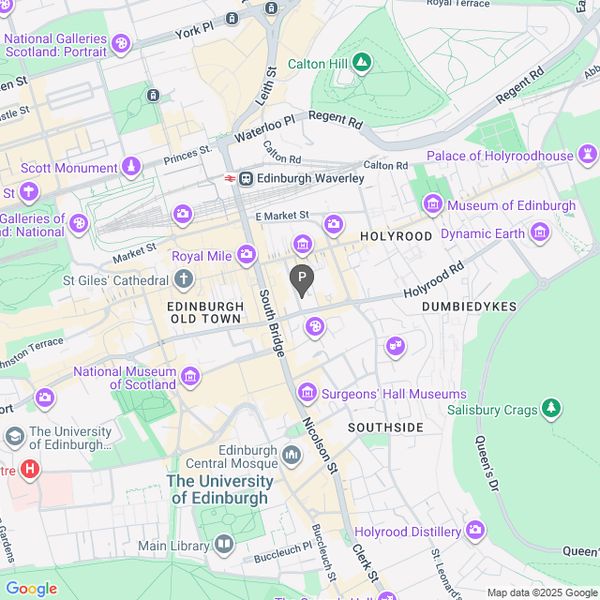600x600 pixels.
Task: Open National Museum of Scotland pin
Action: pyautogui.click(x=190, y=377)
